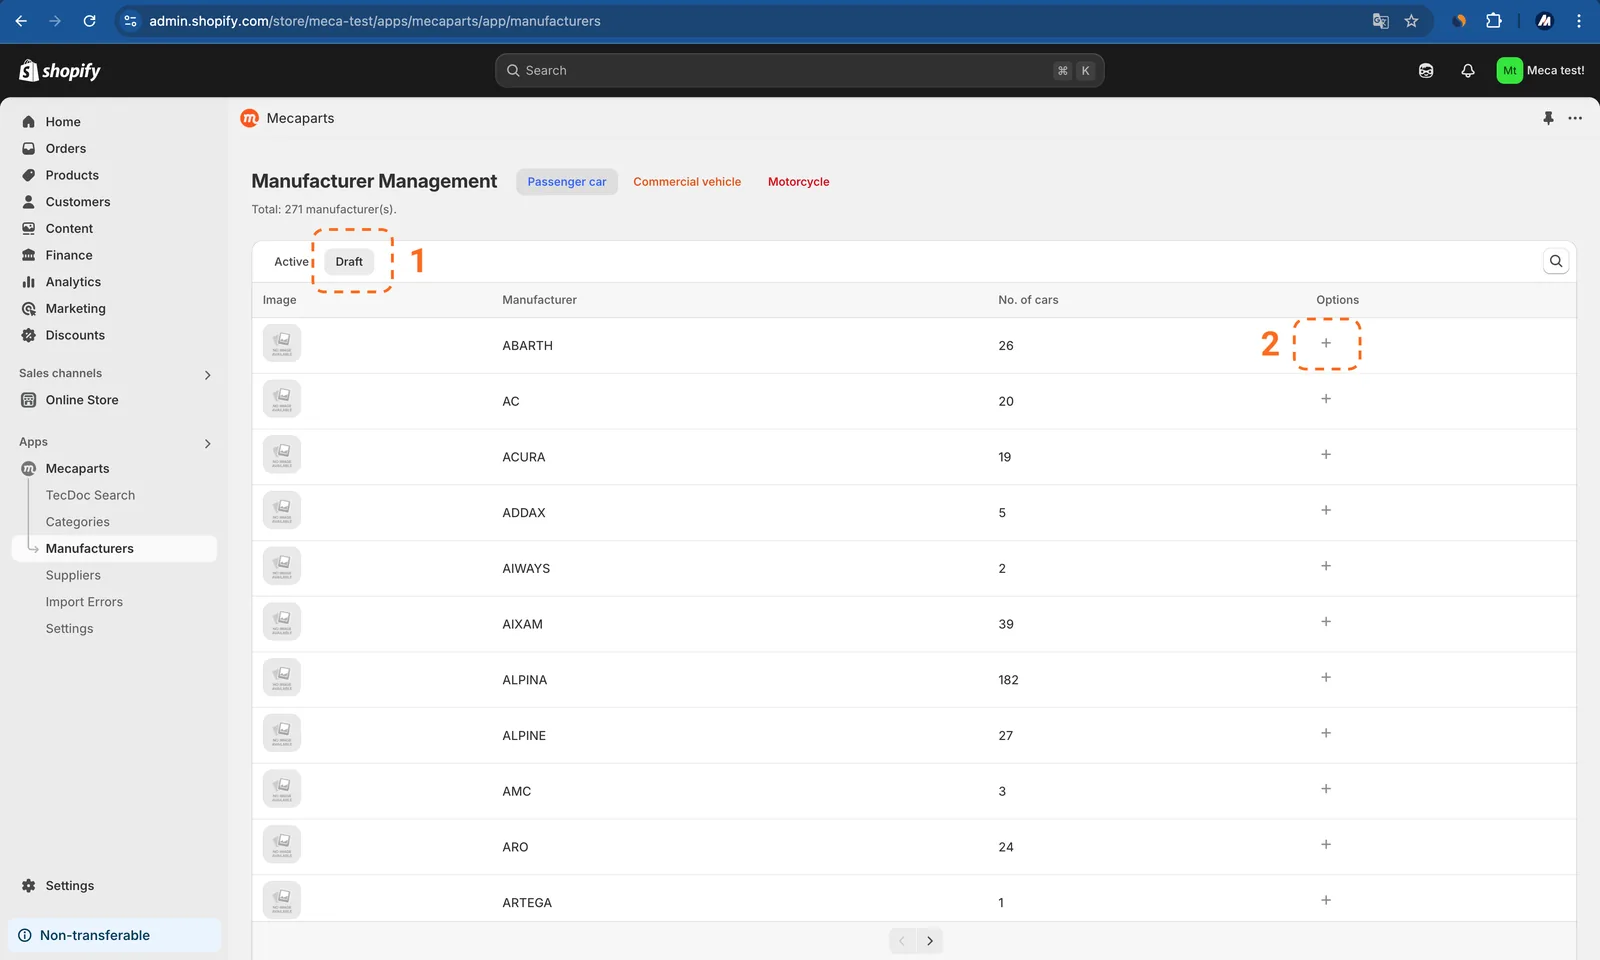Click the Shopify logo
Screen dimensions: 1600x960
(x=60, y=70)
